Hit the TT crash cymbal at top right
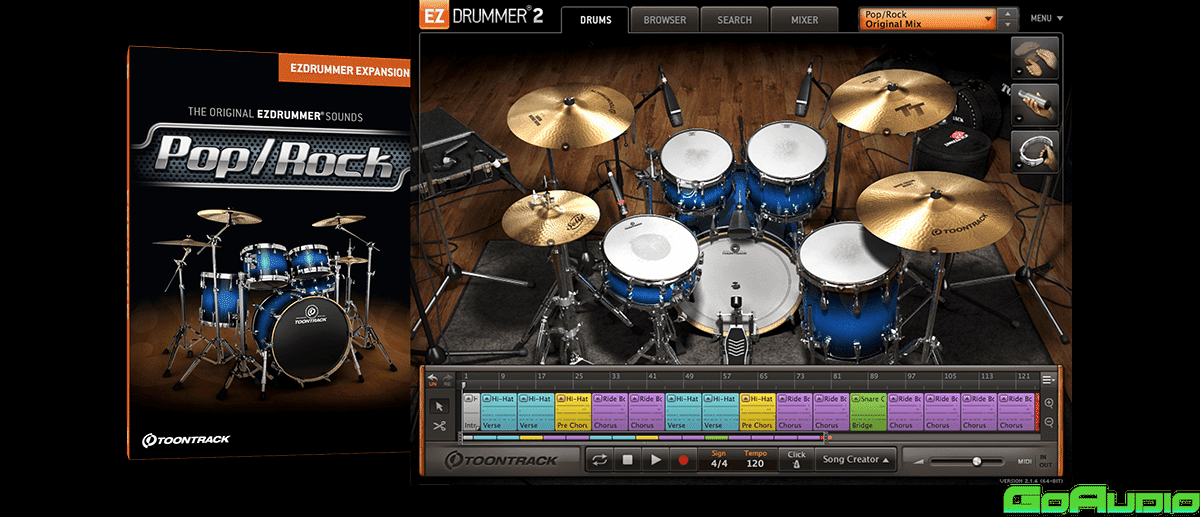1200x517 pixels. point(892,104)
